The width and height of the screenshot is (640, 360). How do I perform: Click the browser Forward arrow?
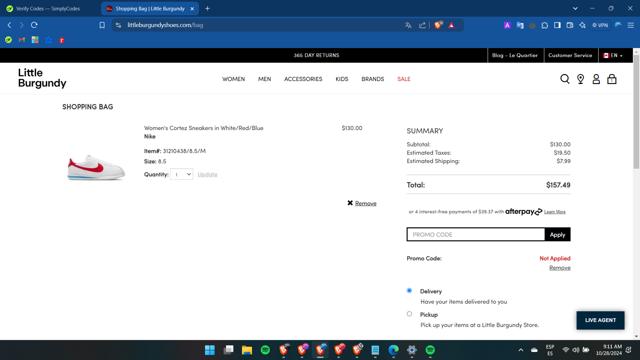click(x=22, y=25)
